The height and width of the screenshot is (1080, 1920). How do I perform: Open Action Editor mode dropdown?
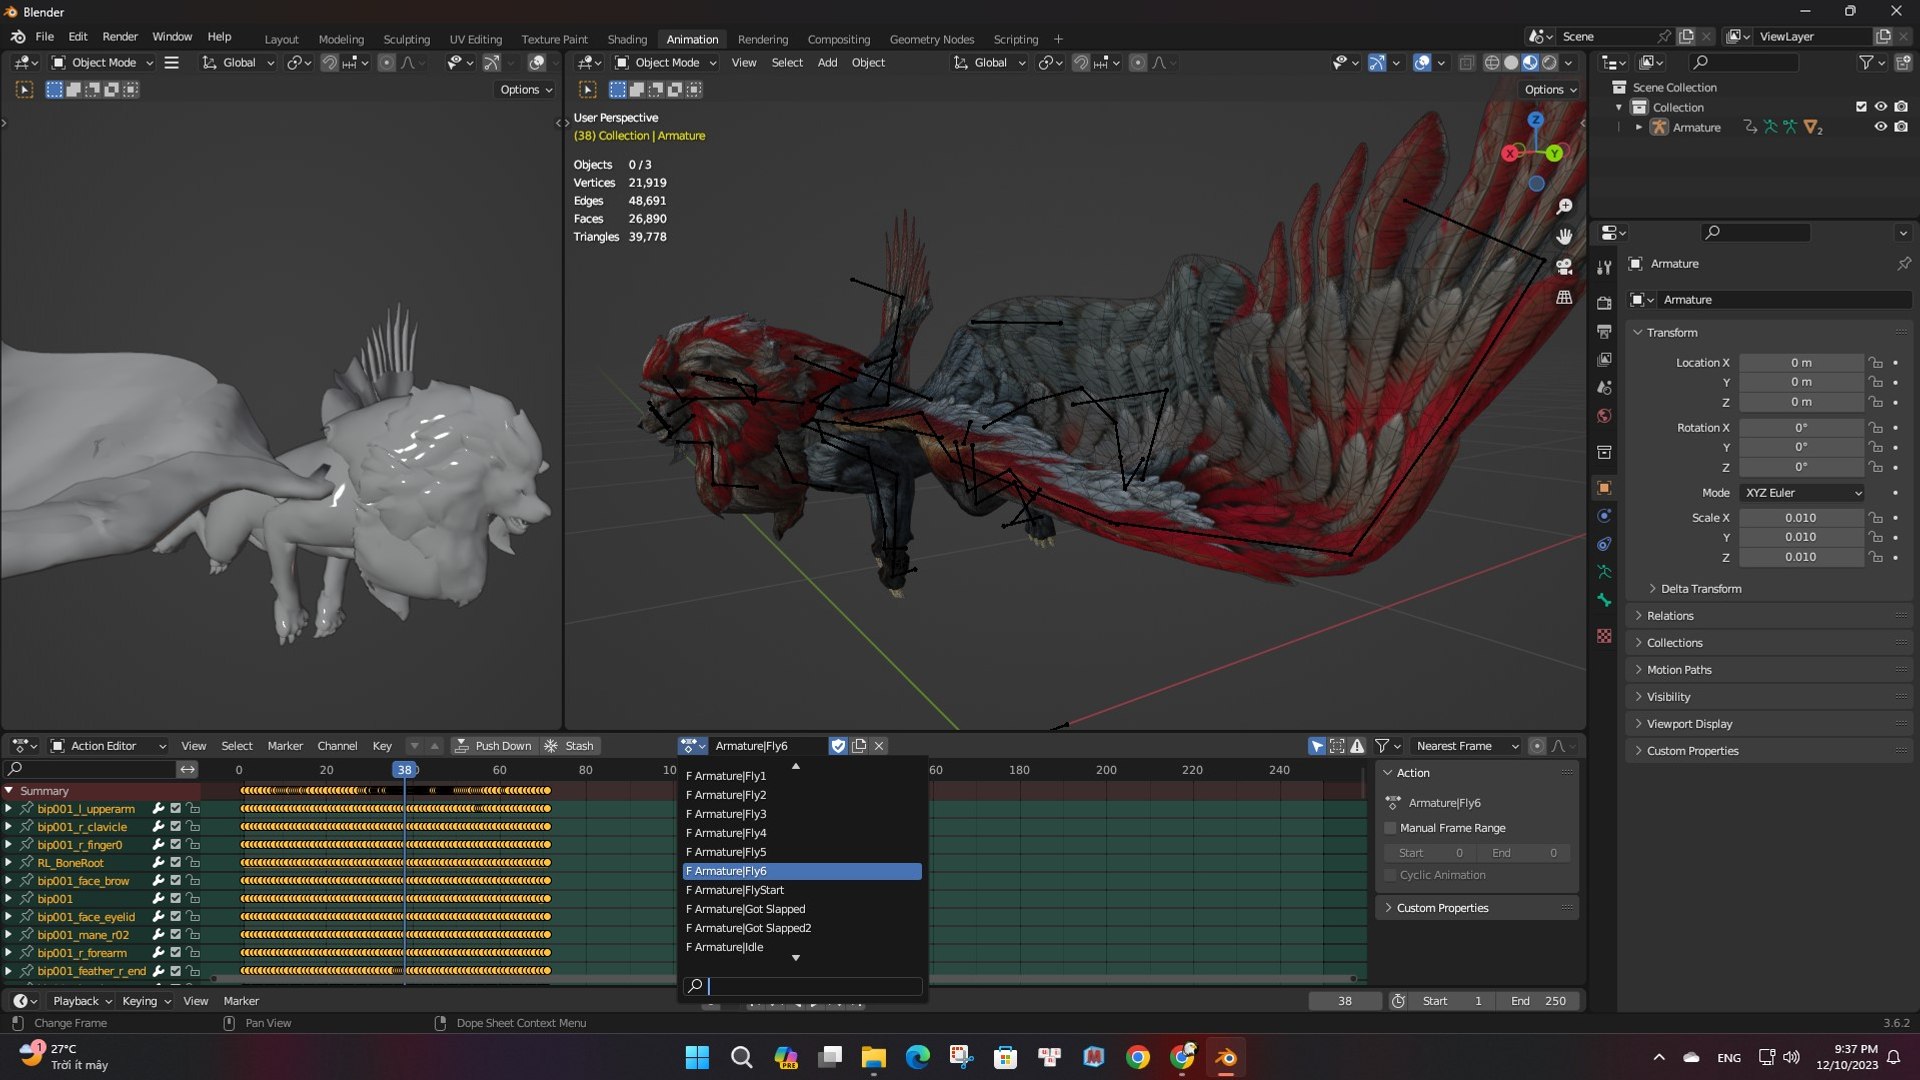[x=109, y=746]
